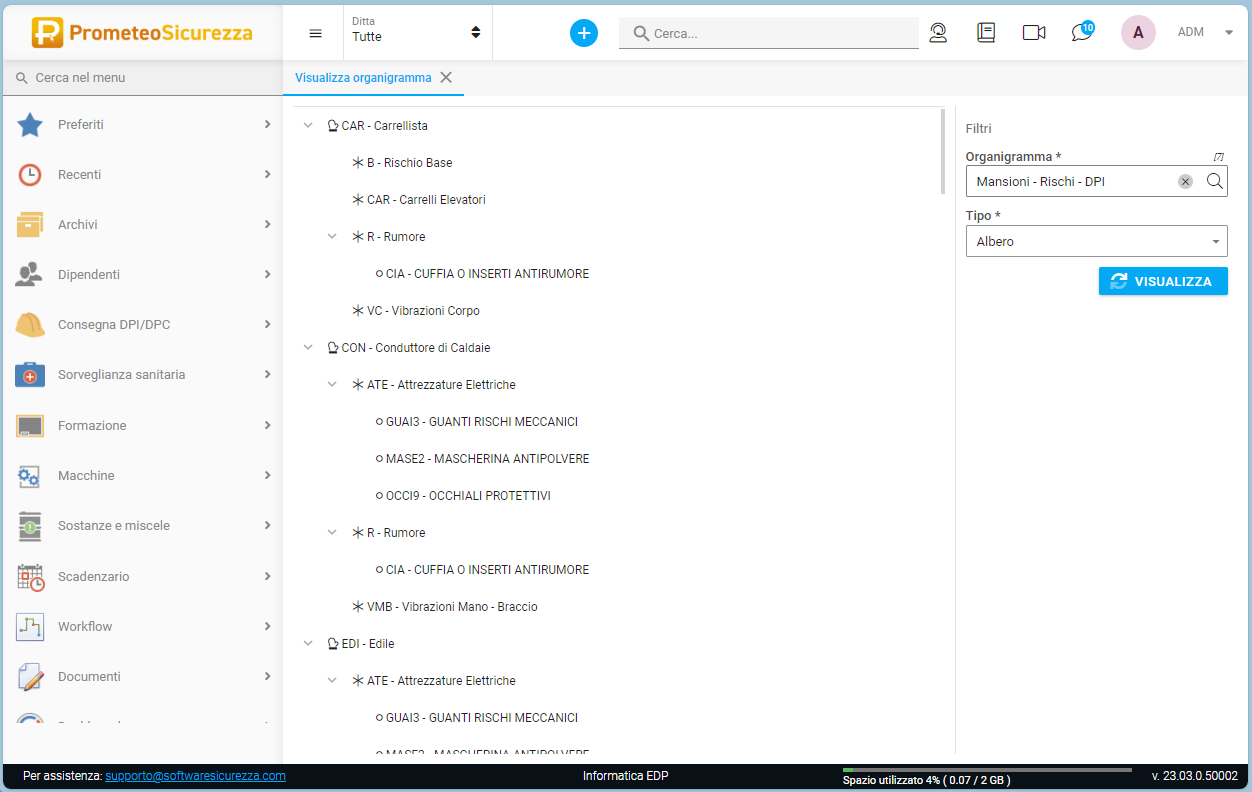Screen dimensions: 1252x792
Task: Open Workflow diagram icon
Action: (x=30, y=626)
